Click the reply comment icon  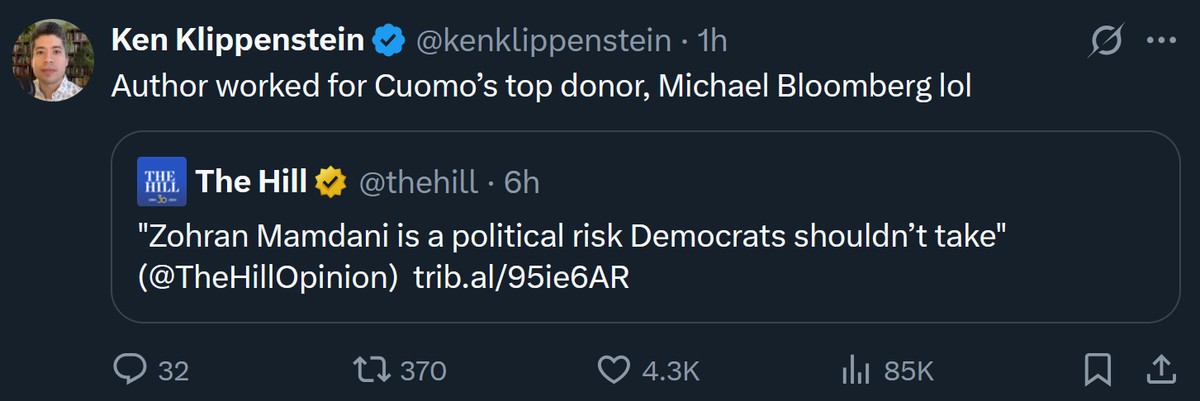click(129, 370)
